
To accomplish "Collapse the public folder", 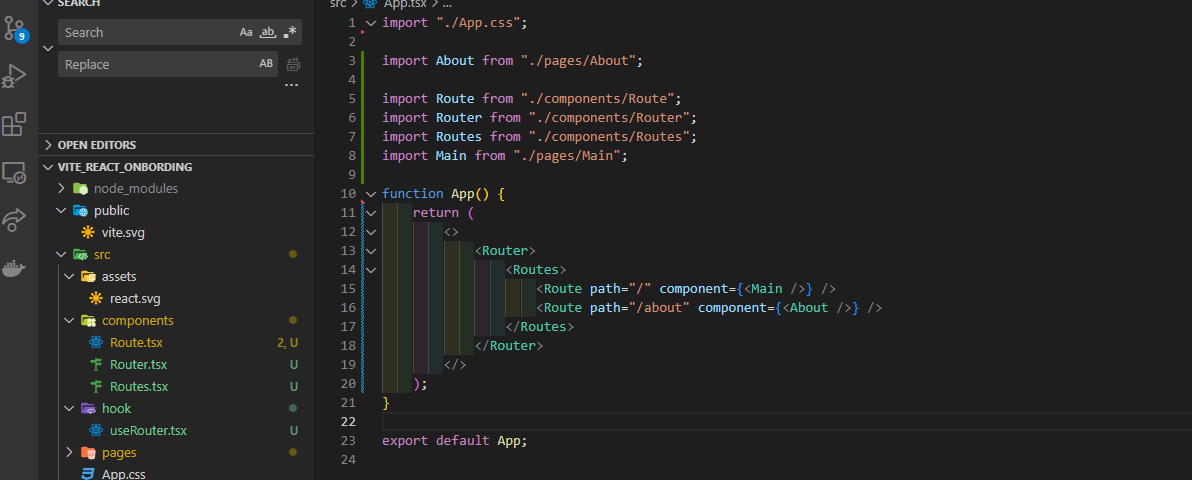I will coord(62,211).
